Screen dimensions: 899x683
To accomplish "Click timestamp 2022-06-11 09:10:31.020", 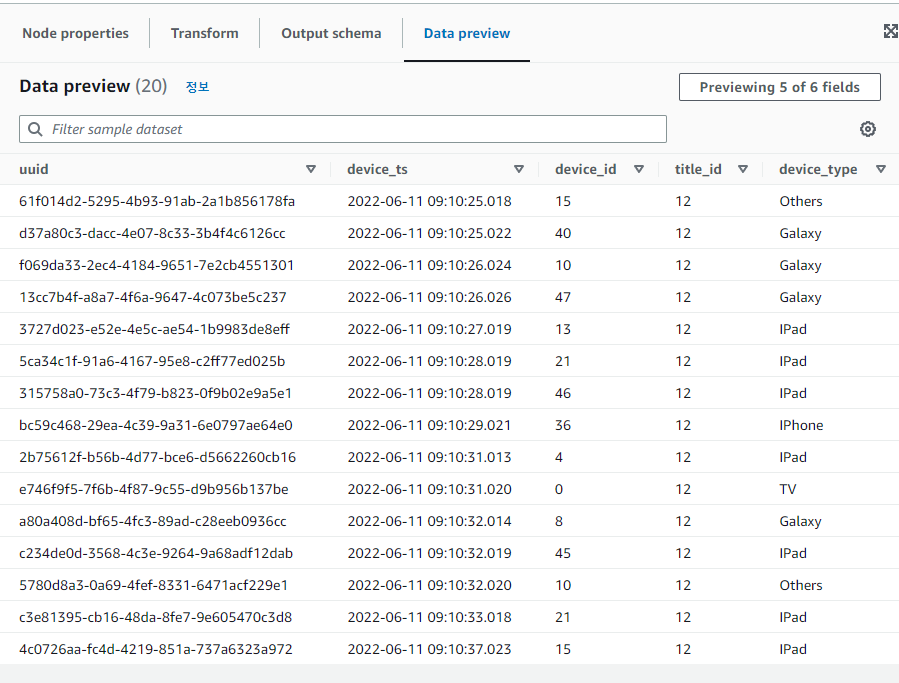I will coord(429,489).
